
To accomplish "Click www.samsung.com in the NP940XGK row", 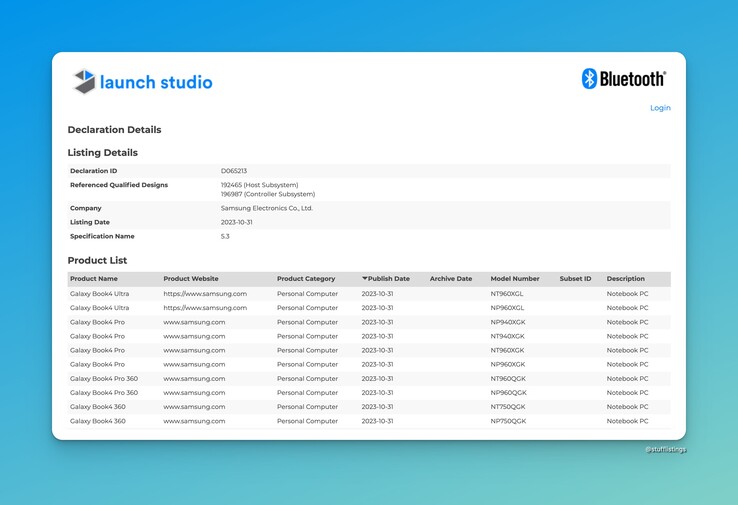I will tap(194, 322).
